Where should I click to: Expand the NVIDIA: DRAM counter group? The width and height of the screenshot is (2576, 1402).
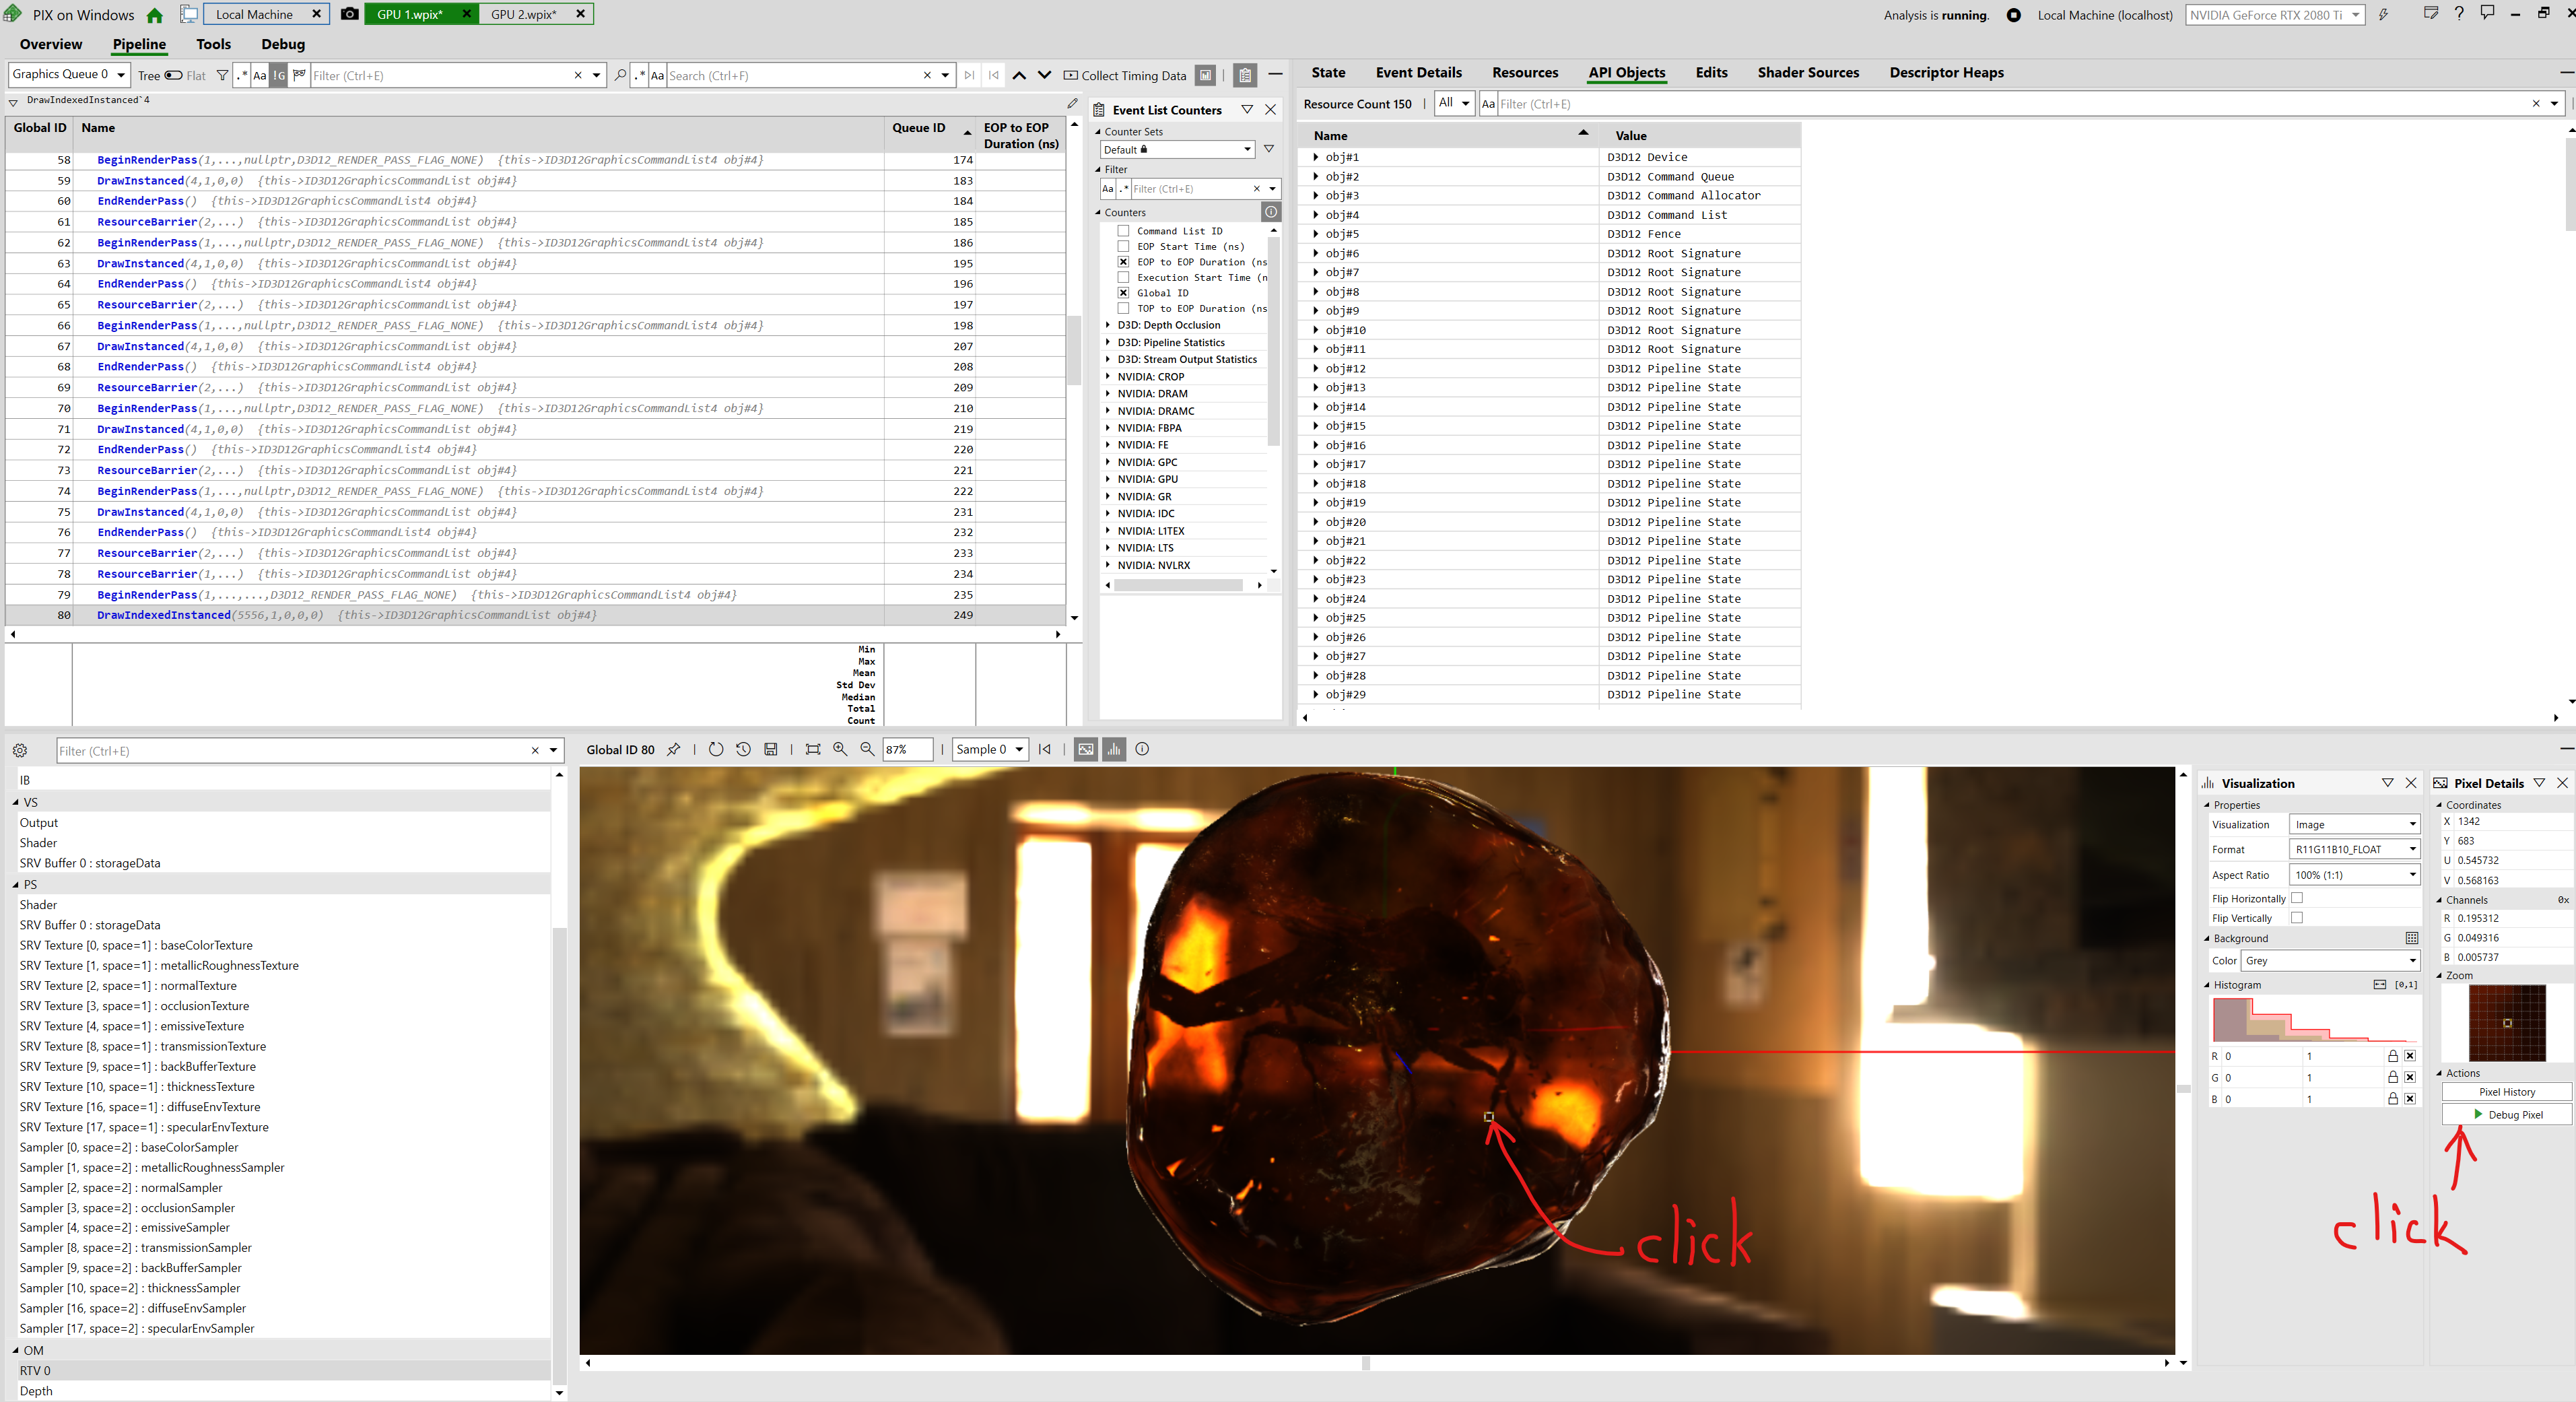coord(1108,394)
